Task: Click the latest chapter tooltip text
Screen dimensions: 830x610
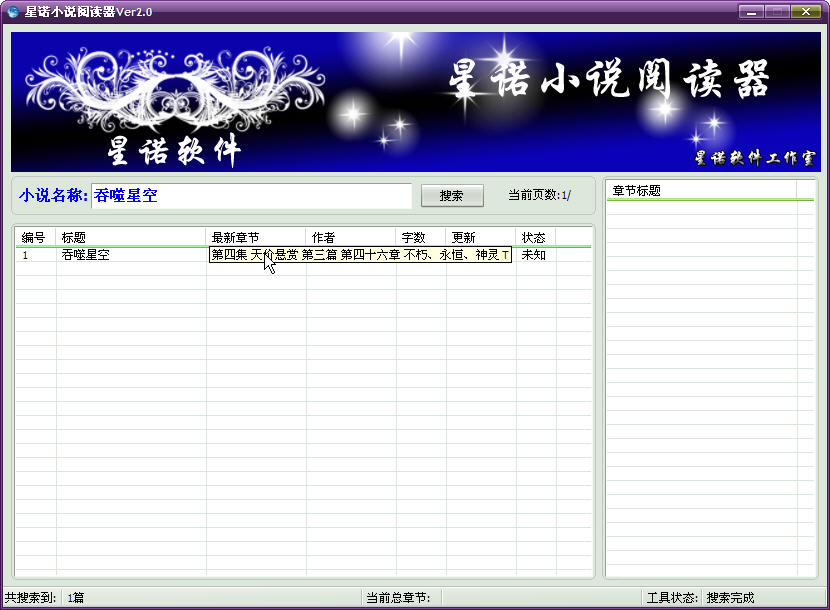Action: [360, 255]
